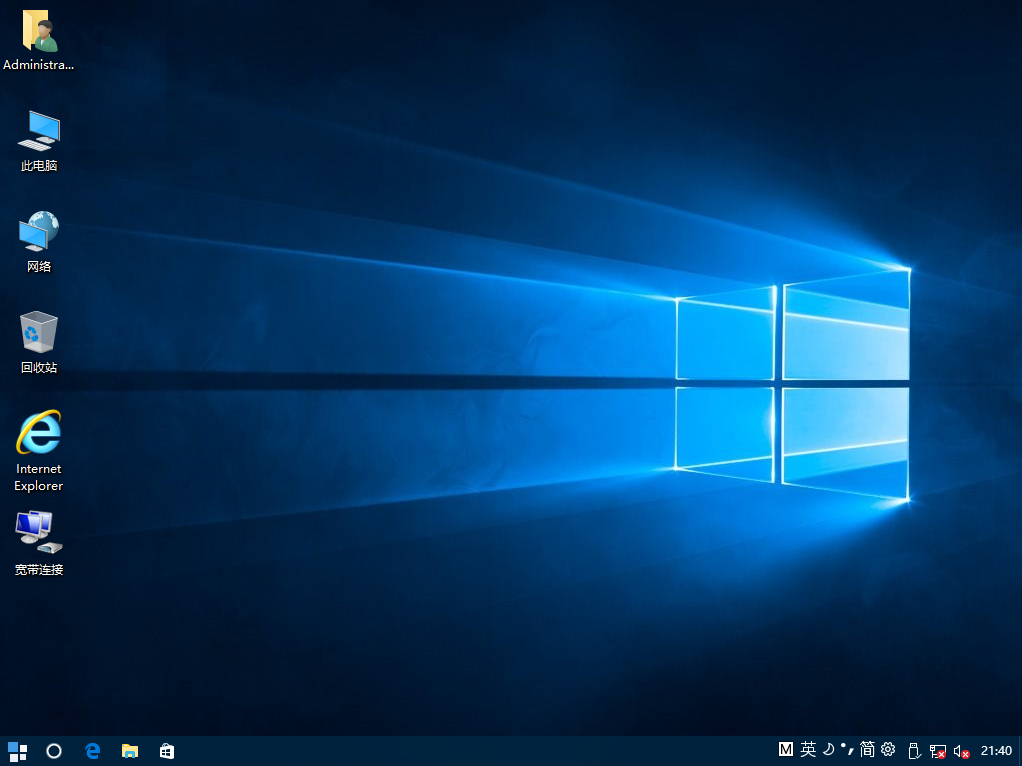Screen dimensions: 1022x766
Task: Click the Show desktop strip at taskbar end
Action: point(1019,751)
